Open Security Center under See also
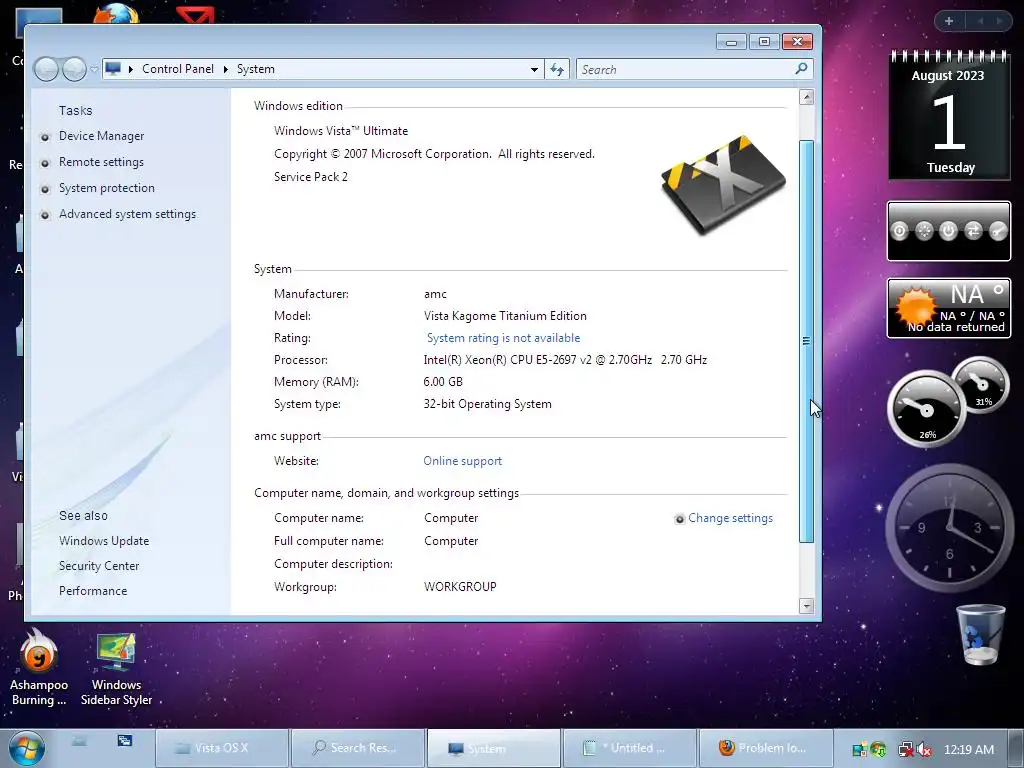 (99, 566)
